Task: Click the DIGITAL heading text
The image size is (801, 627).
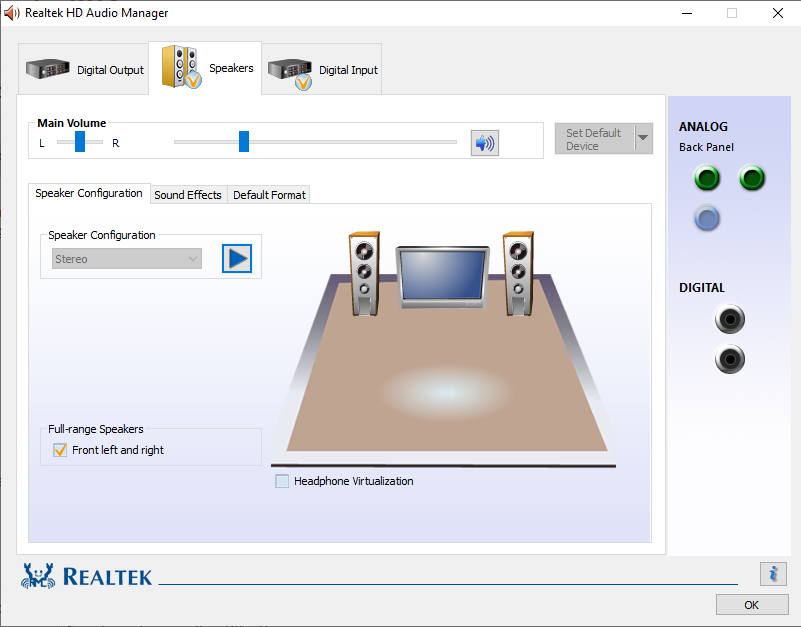Action: pyautogui.click(x=702, y=288)
